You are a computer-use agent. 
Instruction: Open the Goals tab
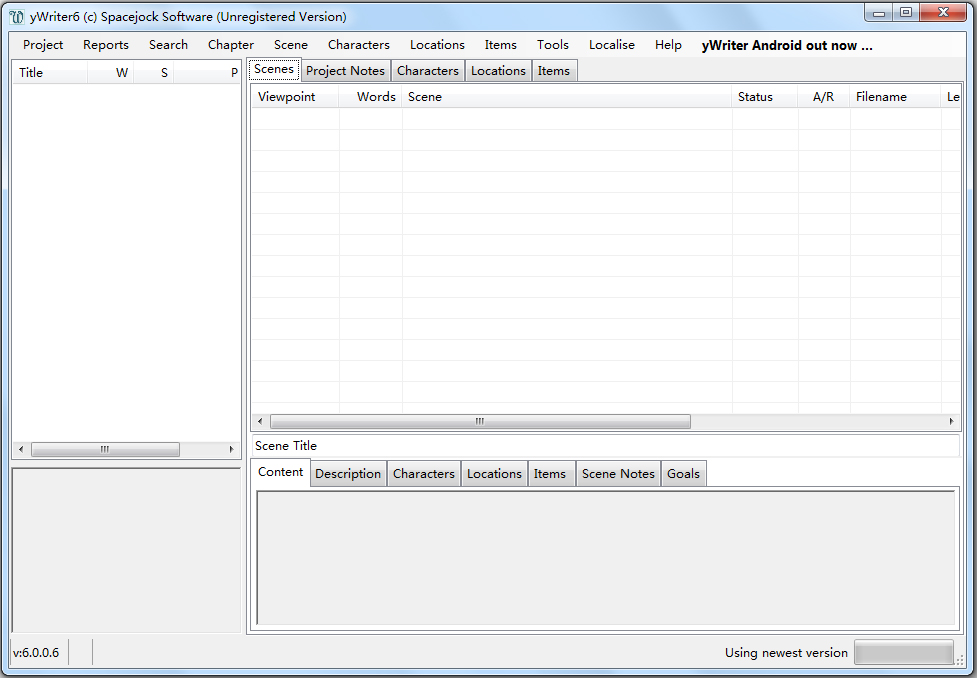(x=683, y=473)
